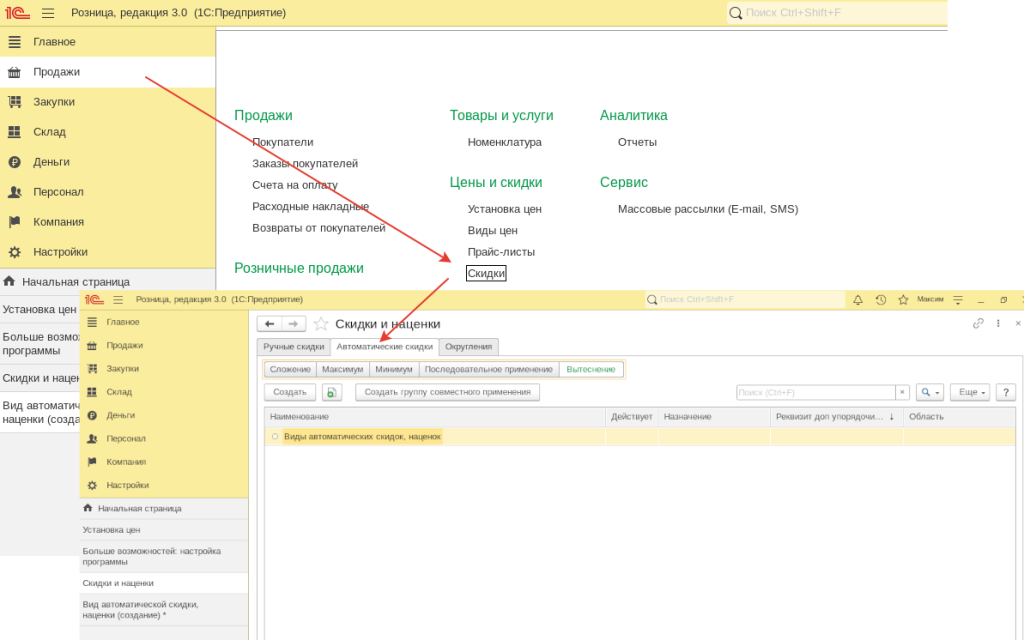Add Скидки и наценки to favorites star
Image resolution: width=1024 pixels, height=640 pixels.
pos(321,324)
